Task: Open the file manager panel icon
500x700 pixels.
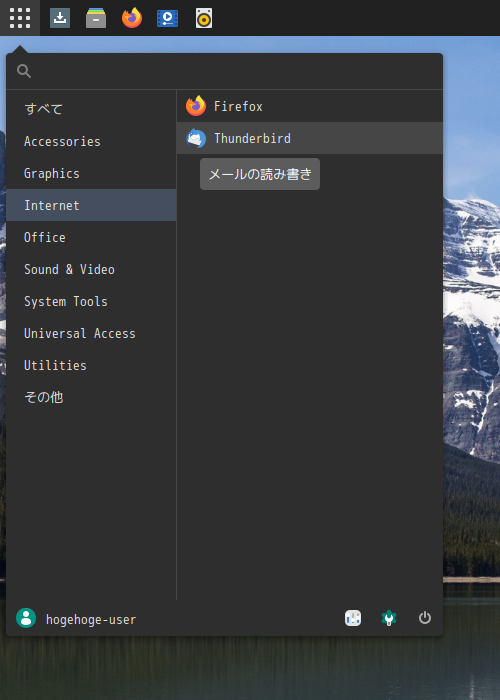Action: [x=96, y=18]
